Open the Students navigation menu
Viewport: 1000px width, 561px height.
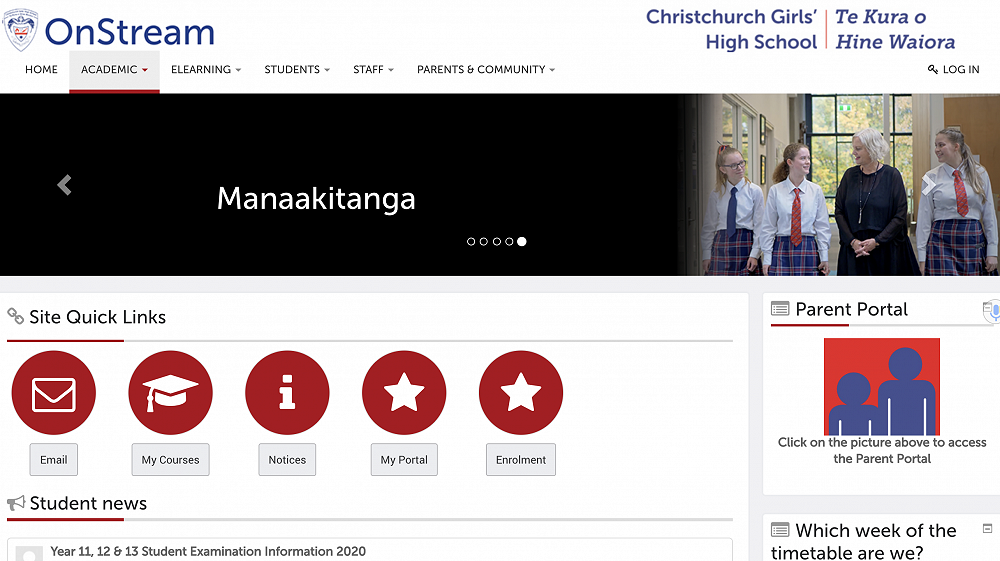coord(297,70)
